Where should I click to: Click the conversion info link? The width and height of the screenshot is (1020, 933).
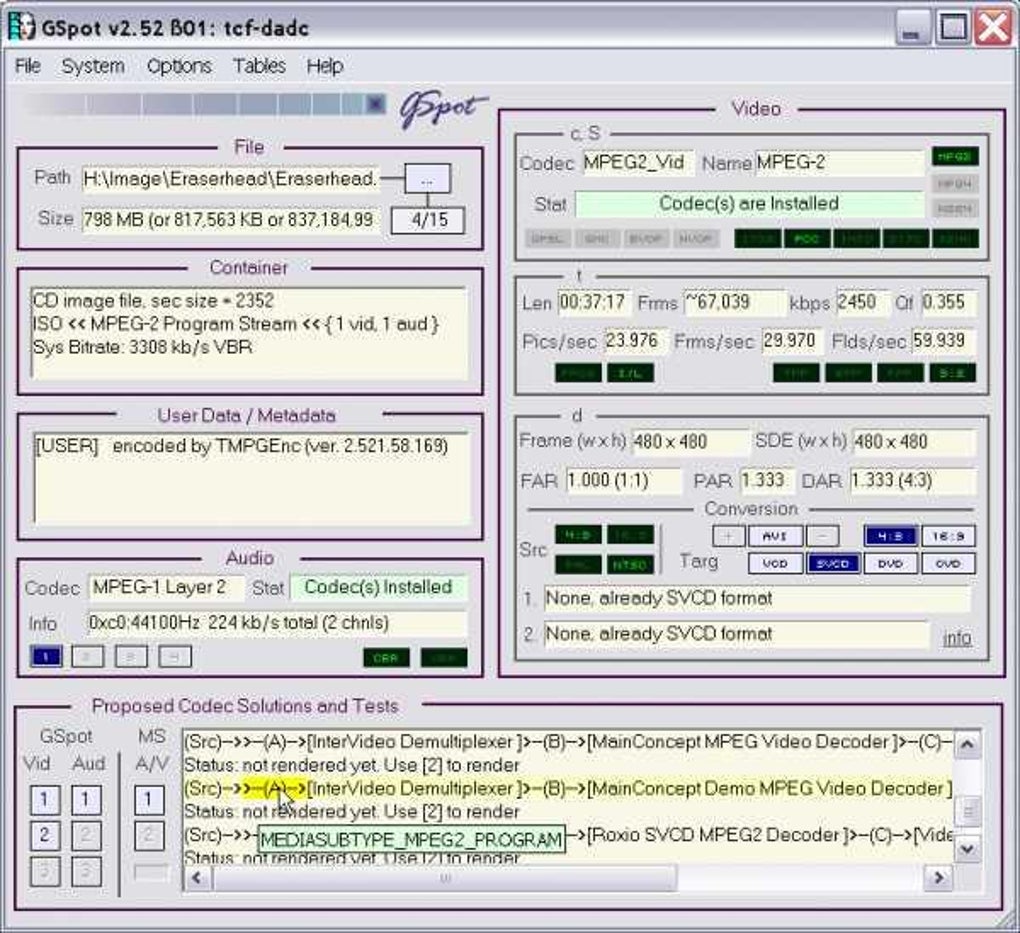pyautogui.click(x=956, y=637)
